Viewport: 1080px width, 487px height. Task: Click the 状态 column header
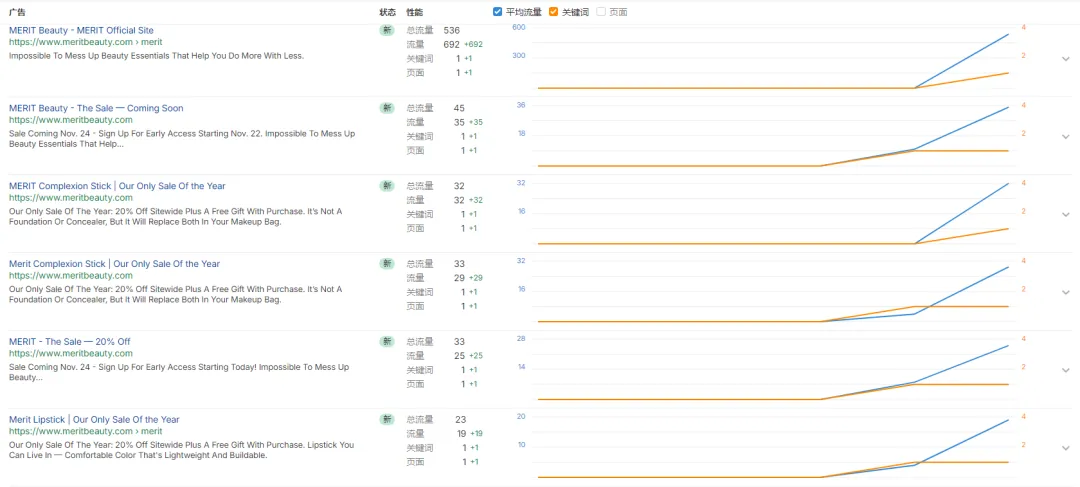(387, 12)
